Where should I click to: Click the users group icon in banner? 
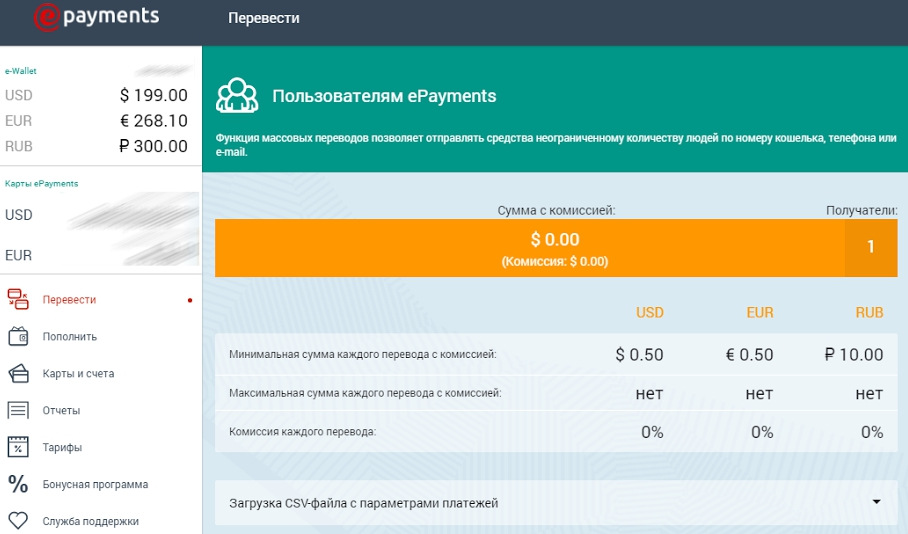click(237, 95)
